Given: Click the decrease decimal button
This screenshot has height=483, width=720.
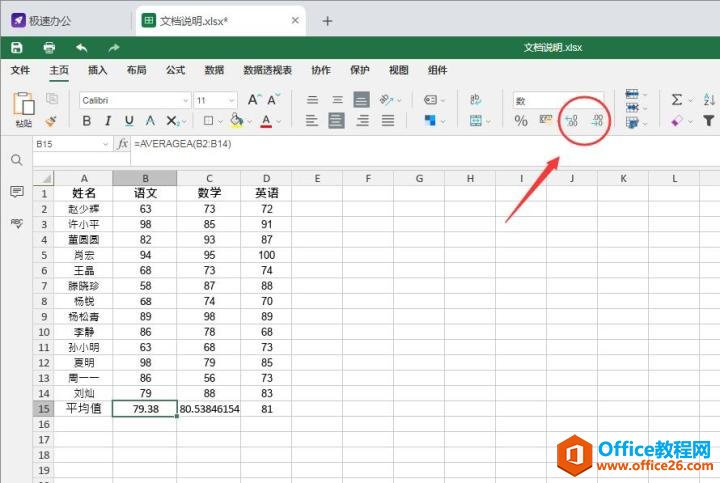Looking at the screenshot, I should (x=597, y=121).
